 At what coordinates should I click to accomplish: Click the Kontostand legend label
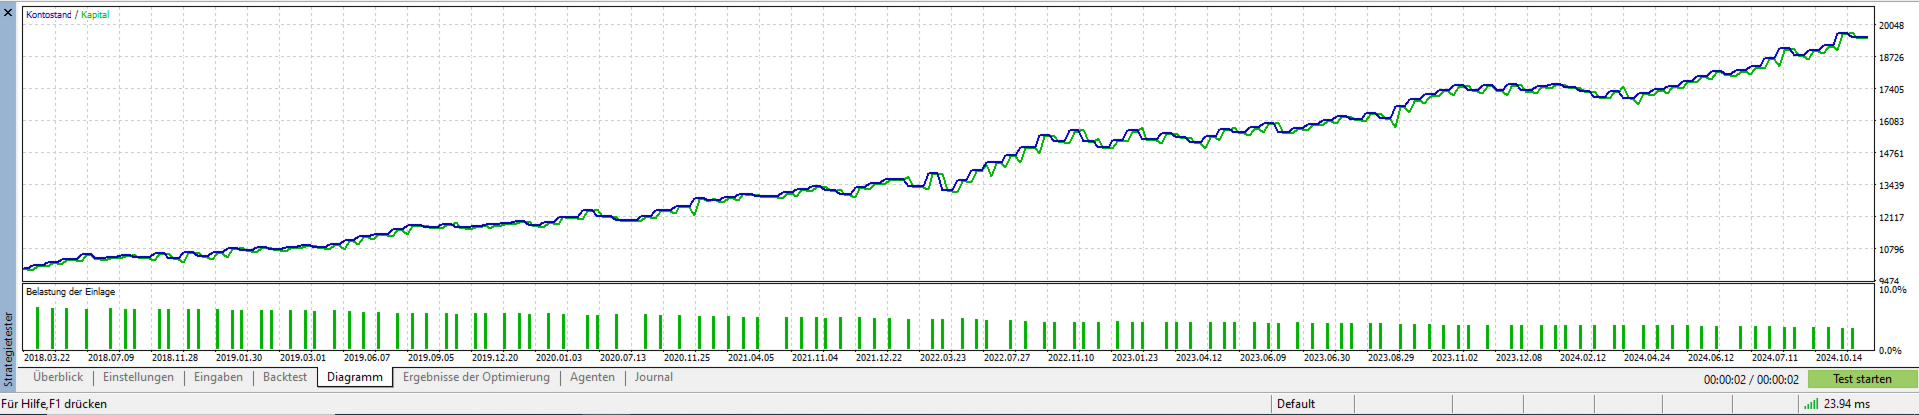48,15
